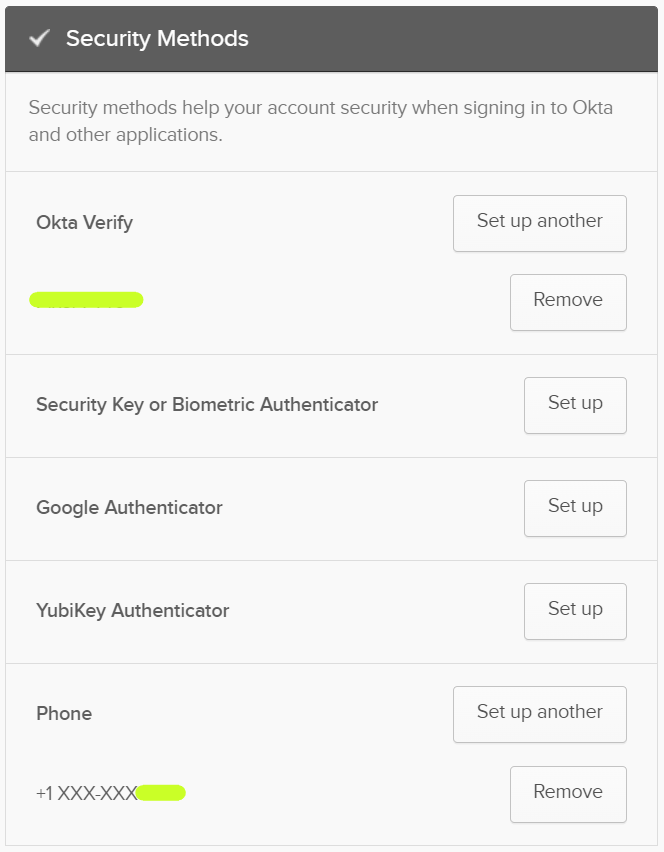Click the checkmark icon beside Security Methods
Viewport: 664px width, 852px height.
click(40, 38)
